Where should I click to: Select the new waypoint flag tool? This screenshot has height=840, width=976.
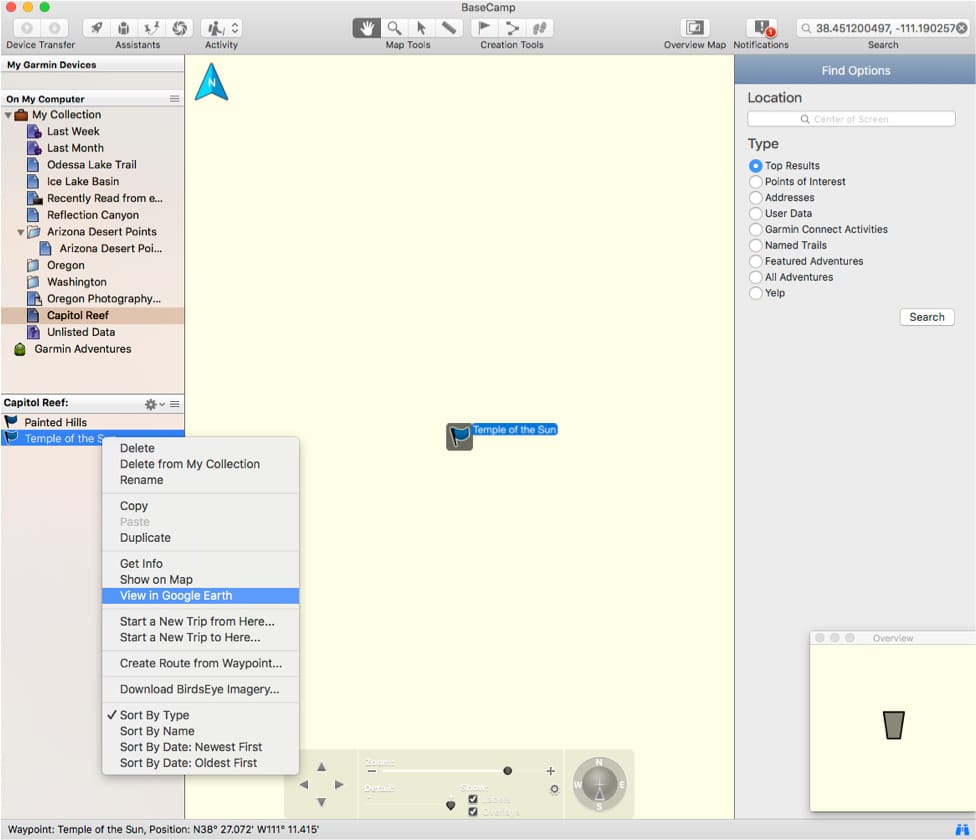485,28
